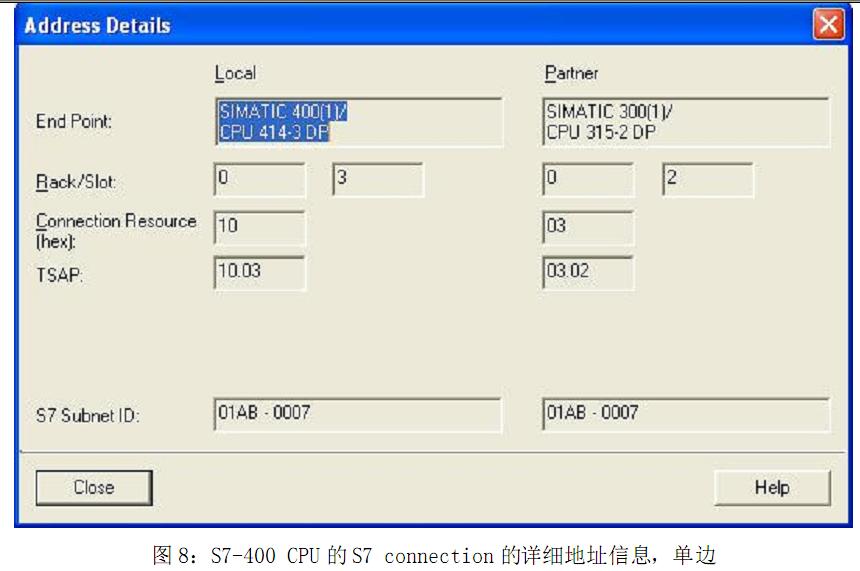Click the Close button
The height and width of the screenshot is (571, 860).
pos(94,488)
